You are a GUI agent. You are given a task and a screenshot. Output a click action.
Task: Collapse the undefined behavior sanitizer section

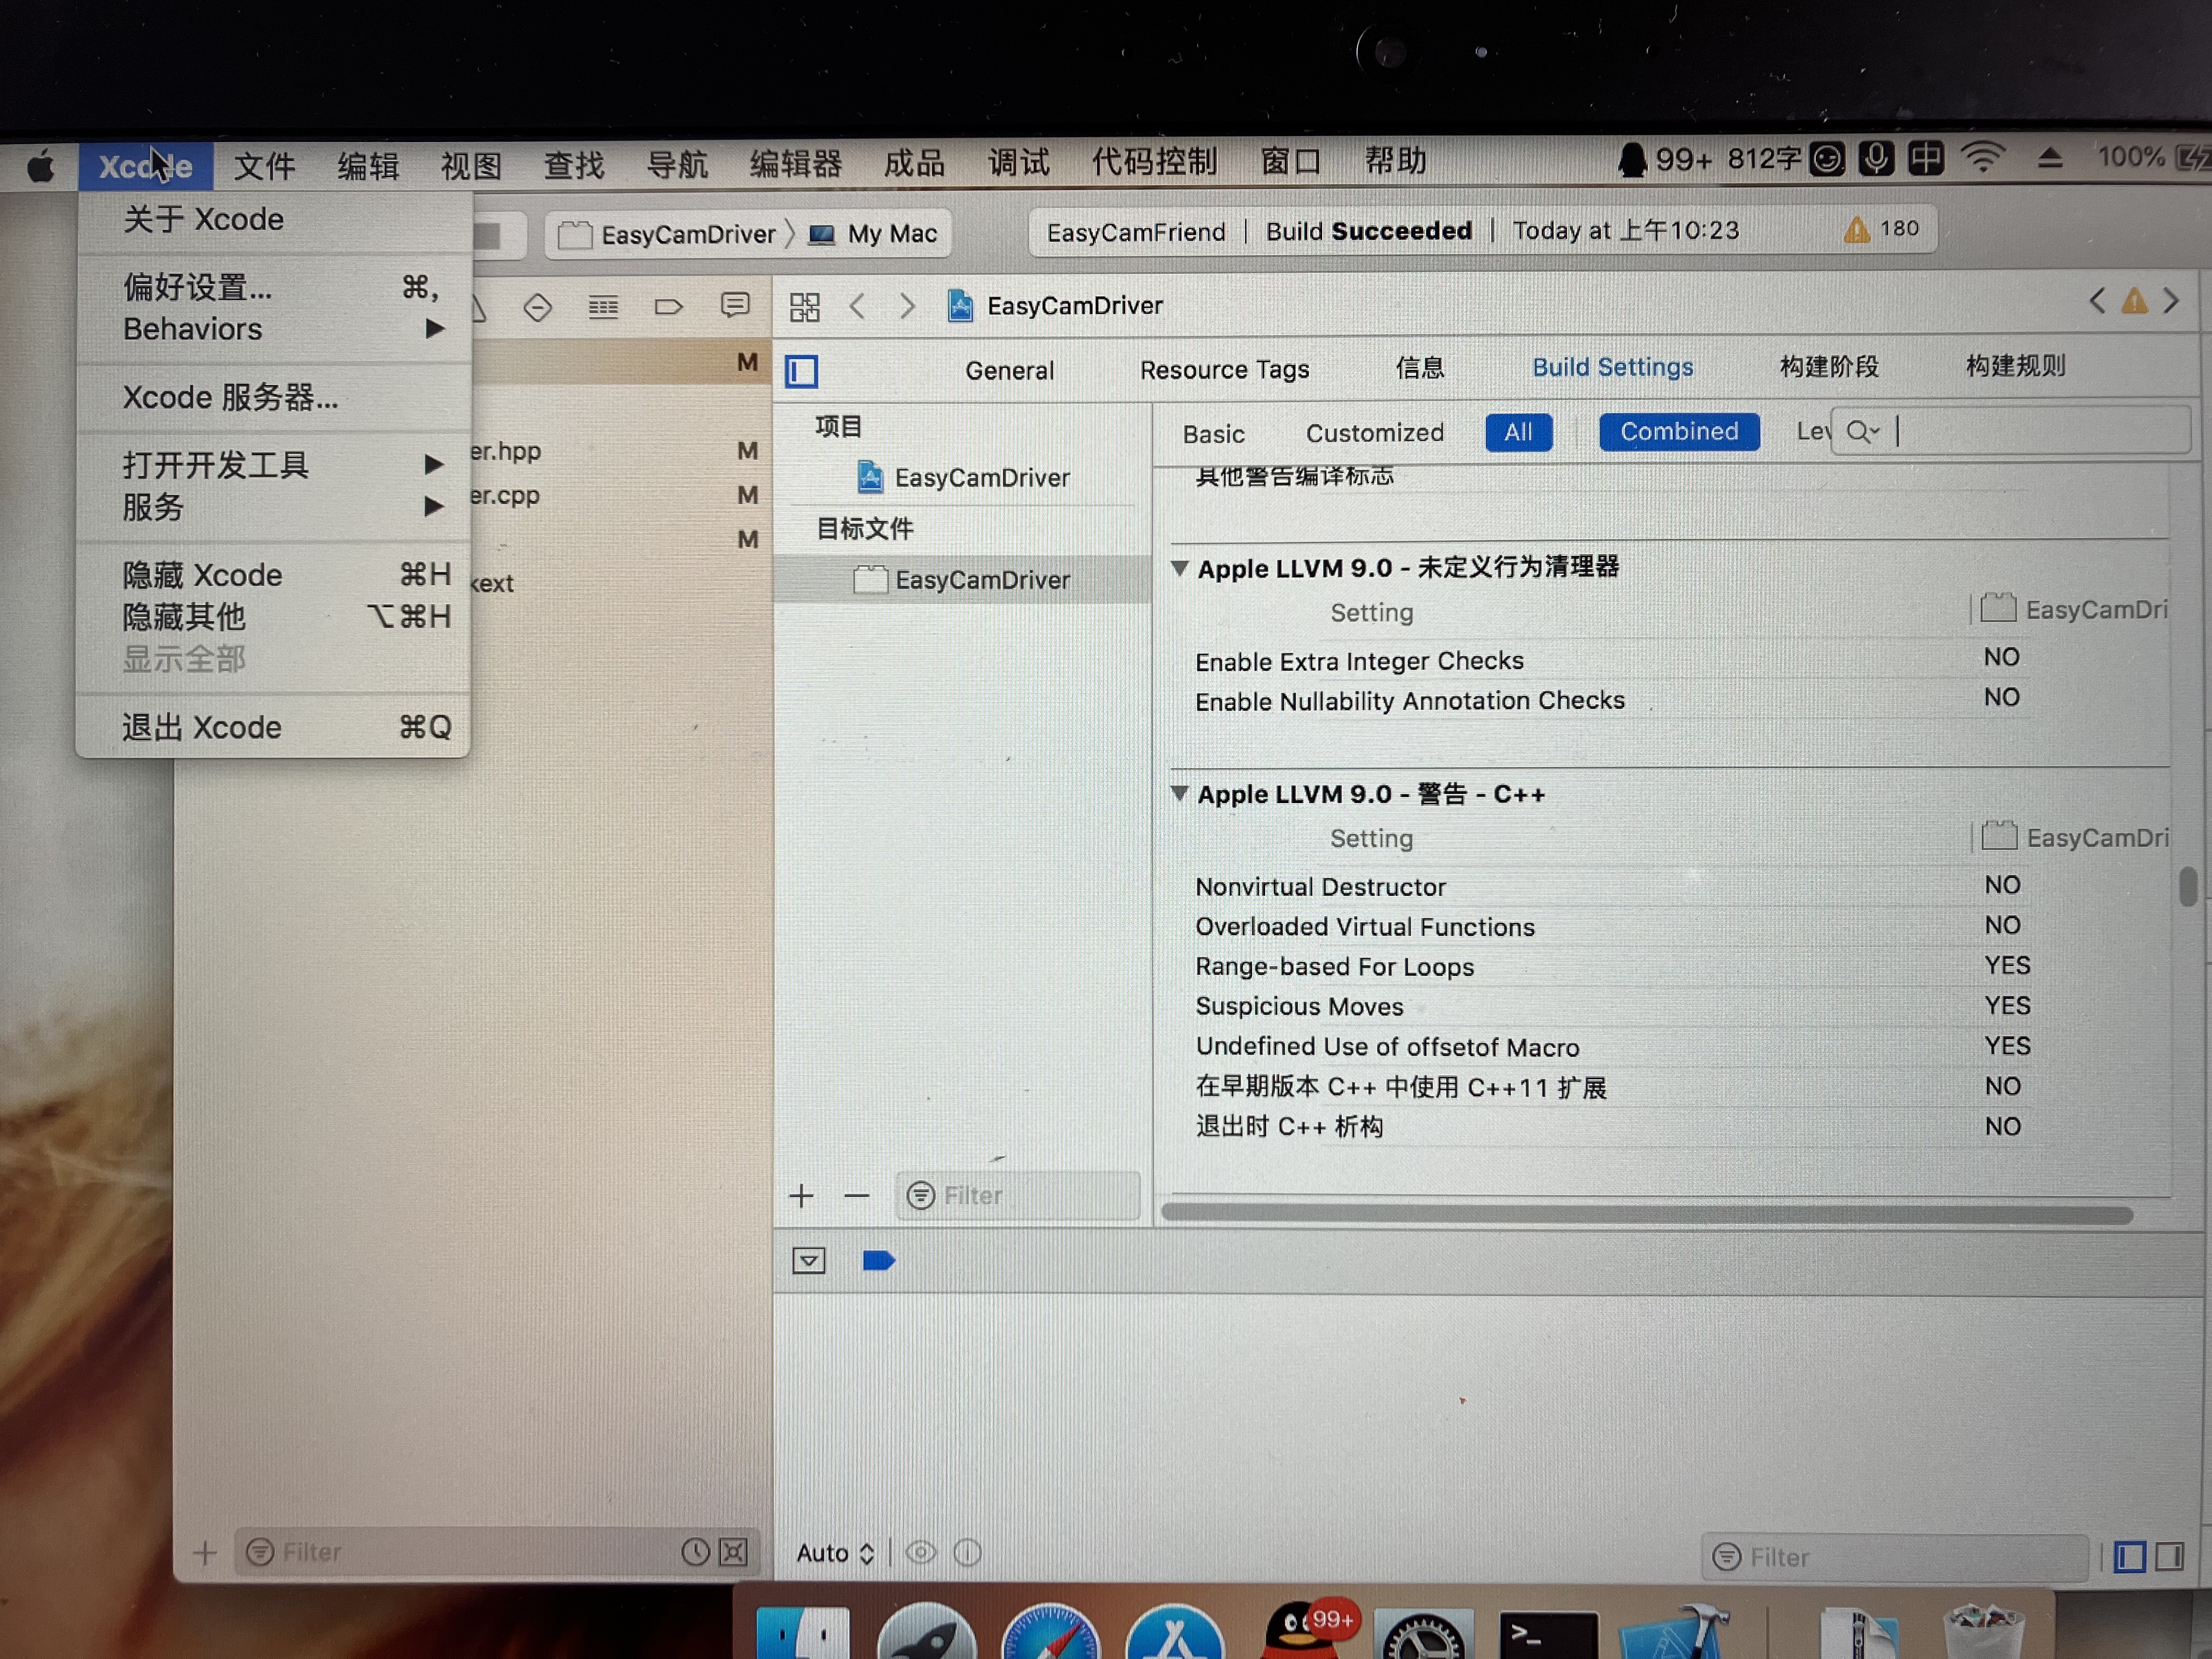[1180, 568]
